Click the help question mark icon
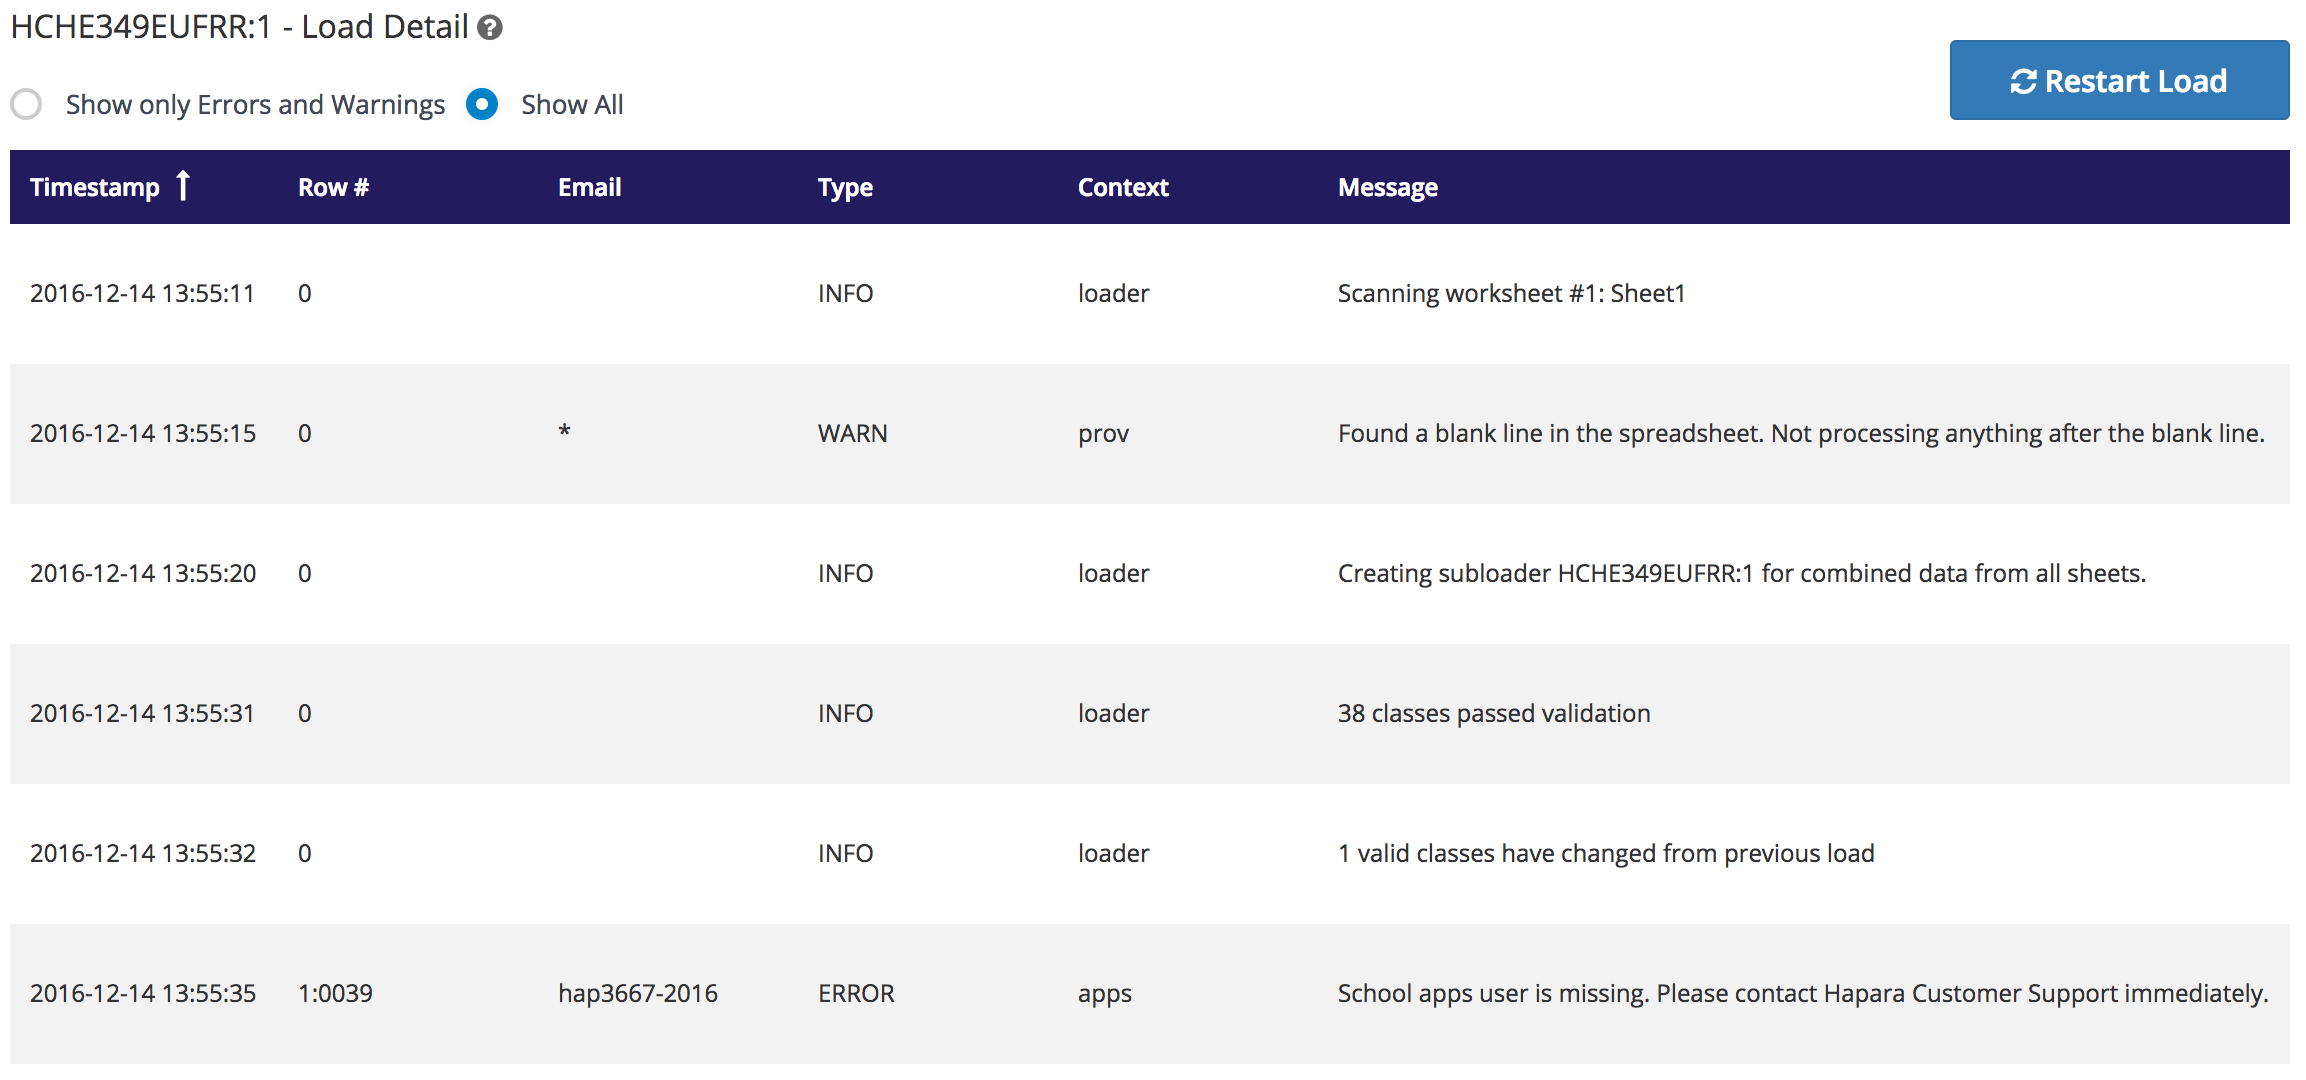The width and height of the screenshot is (2306, 1080). pyautogui.click(x=490, y=27)
